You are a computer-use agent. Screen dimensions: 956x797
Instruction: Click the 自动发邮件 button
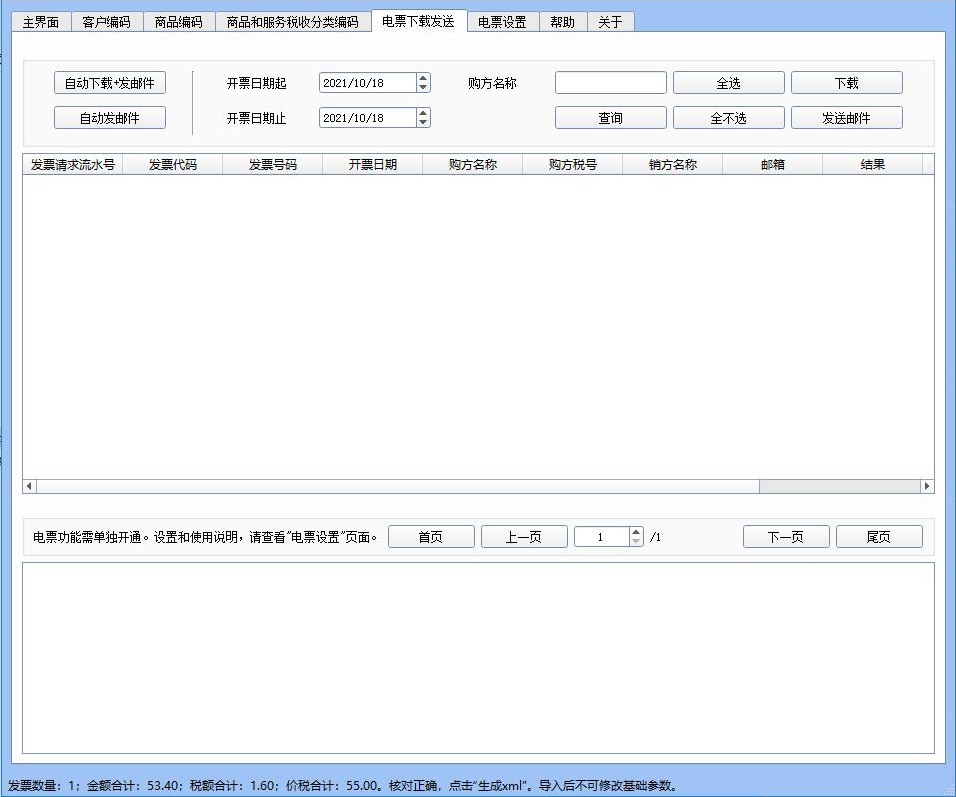coord(109,118)
